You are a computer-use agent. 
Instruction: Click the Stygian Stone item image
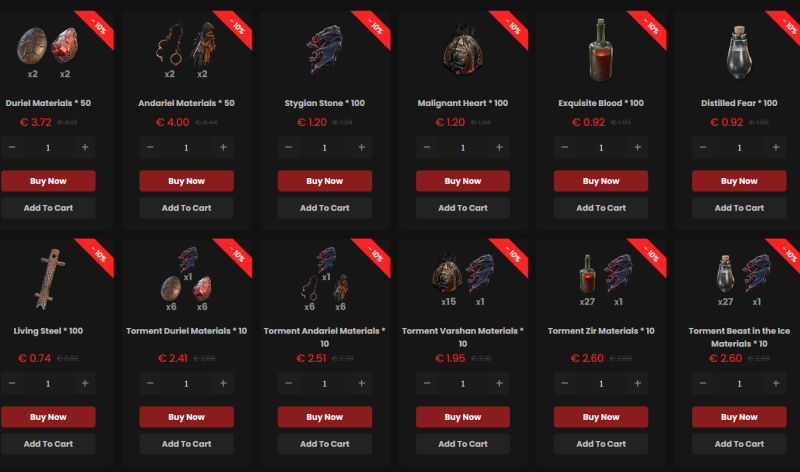pyautogui.click(x=324, y=49)
